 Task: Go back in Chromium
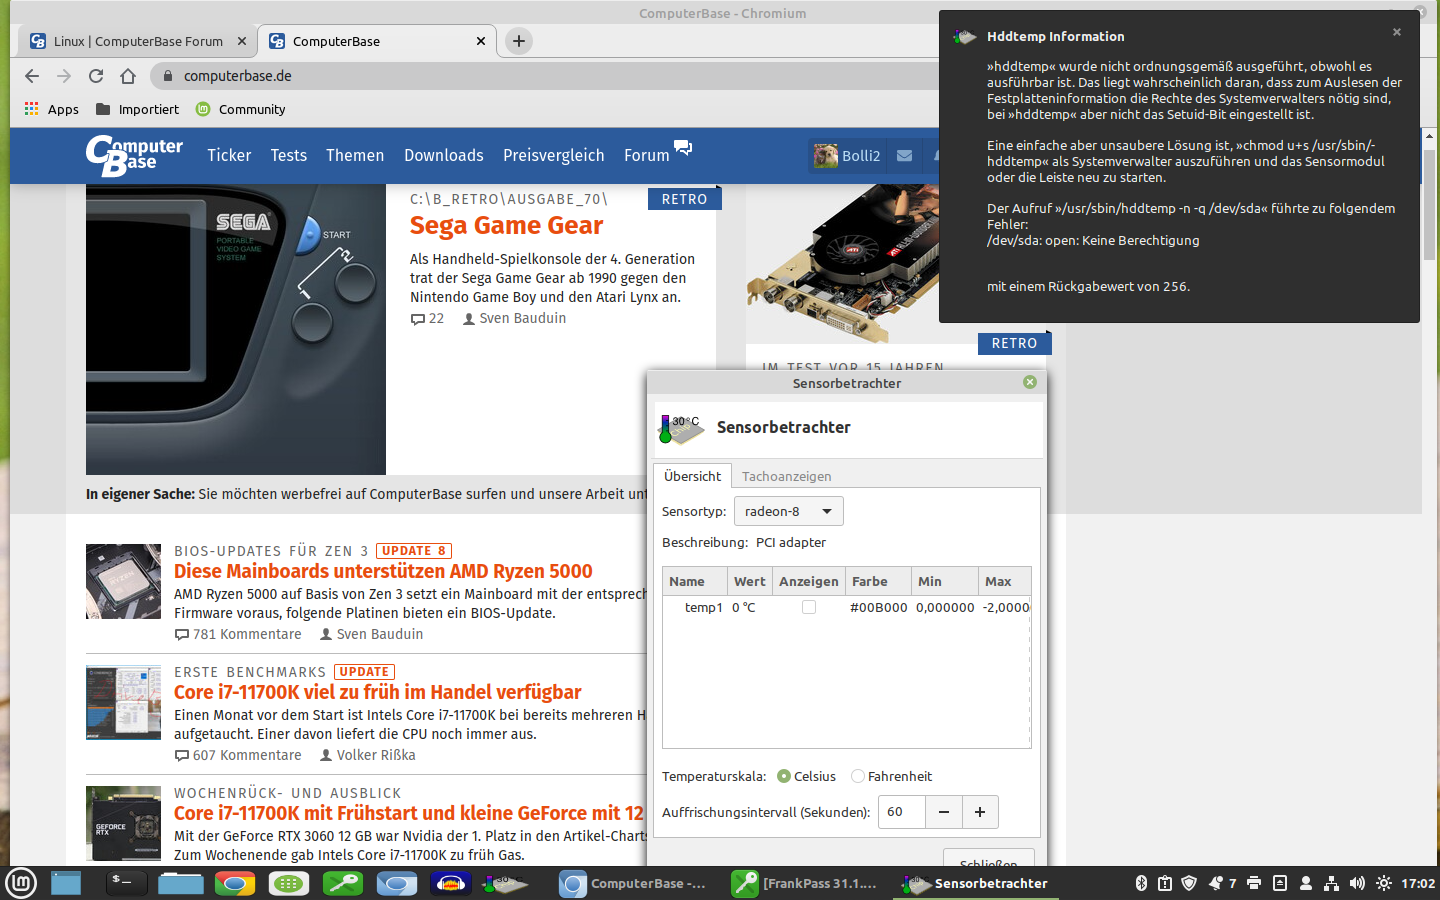32,76
